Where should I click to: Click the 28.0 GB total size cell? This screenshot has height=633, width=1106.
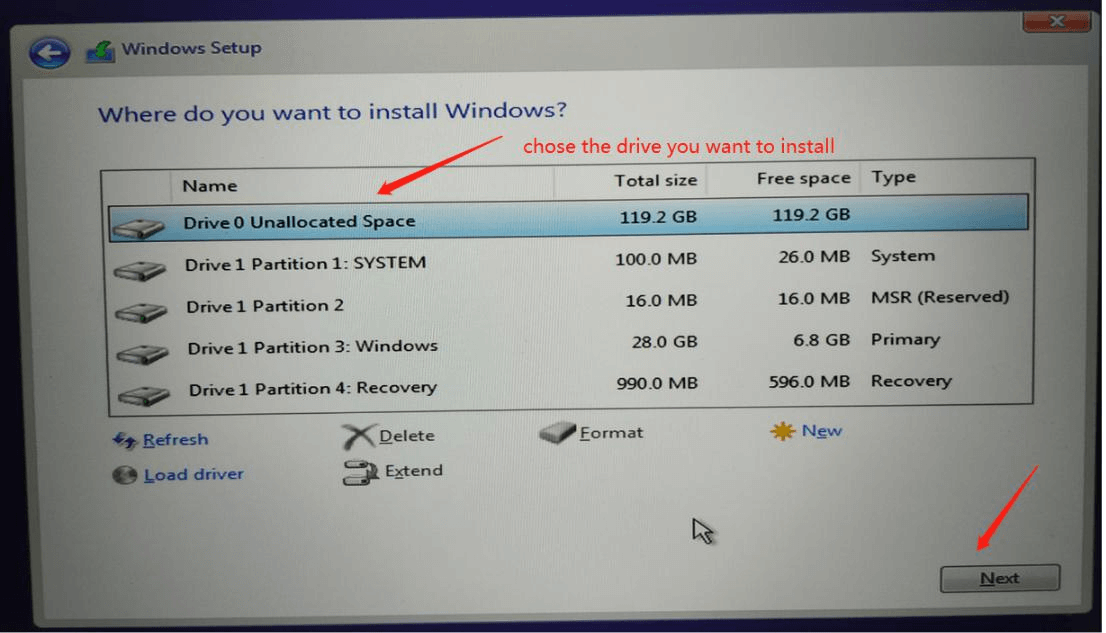[664, 342]
